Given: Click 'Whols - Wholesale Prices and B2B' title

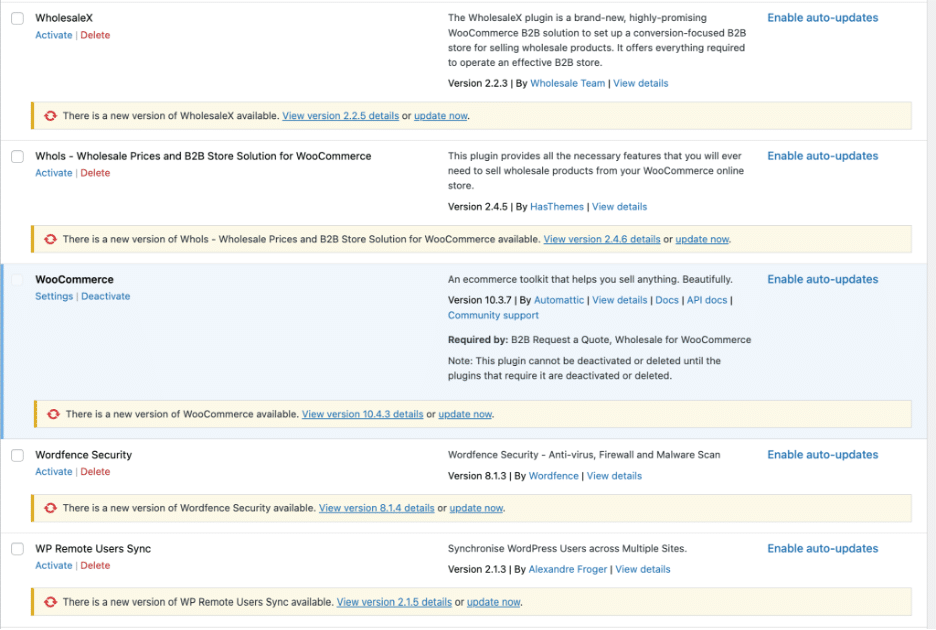Looking at the screenshot, I should pyautogui.click(x=203, y=156).
